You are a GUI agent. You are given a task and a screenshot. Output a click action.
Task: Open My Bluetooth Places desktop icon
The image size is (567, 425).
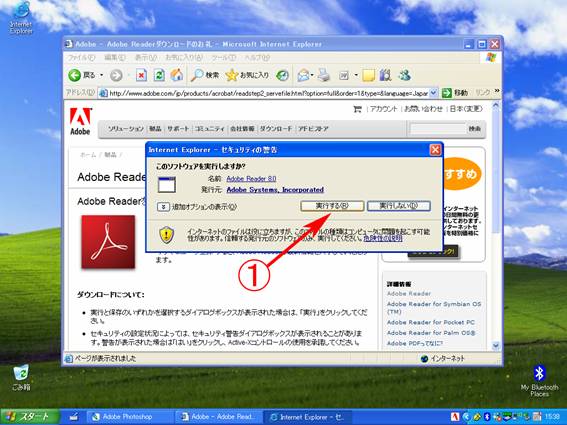tap(539, 381)
